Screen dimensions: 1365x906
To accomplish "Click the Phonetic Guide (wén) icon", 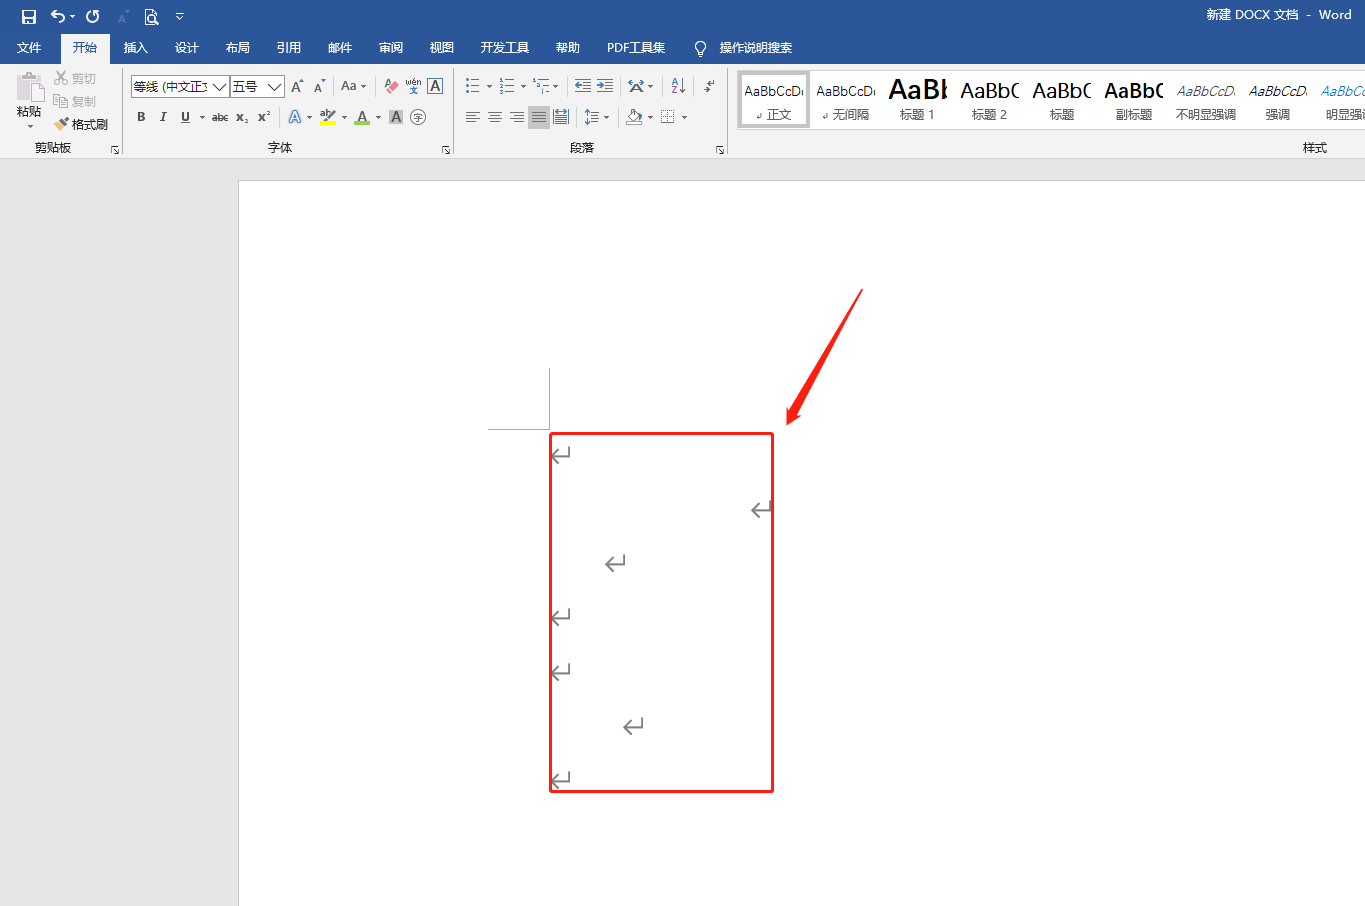I will (413, 86).
